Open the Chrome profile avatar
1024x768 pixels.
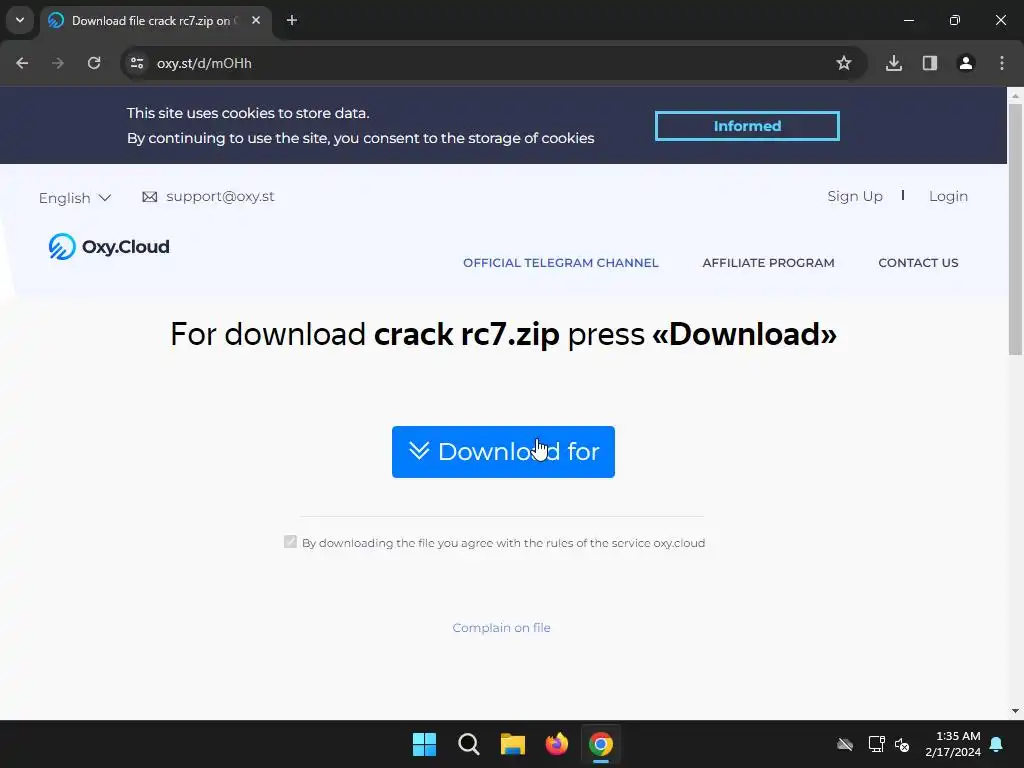(966, 63)
